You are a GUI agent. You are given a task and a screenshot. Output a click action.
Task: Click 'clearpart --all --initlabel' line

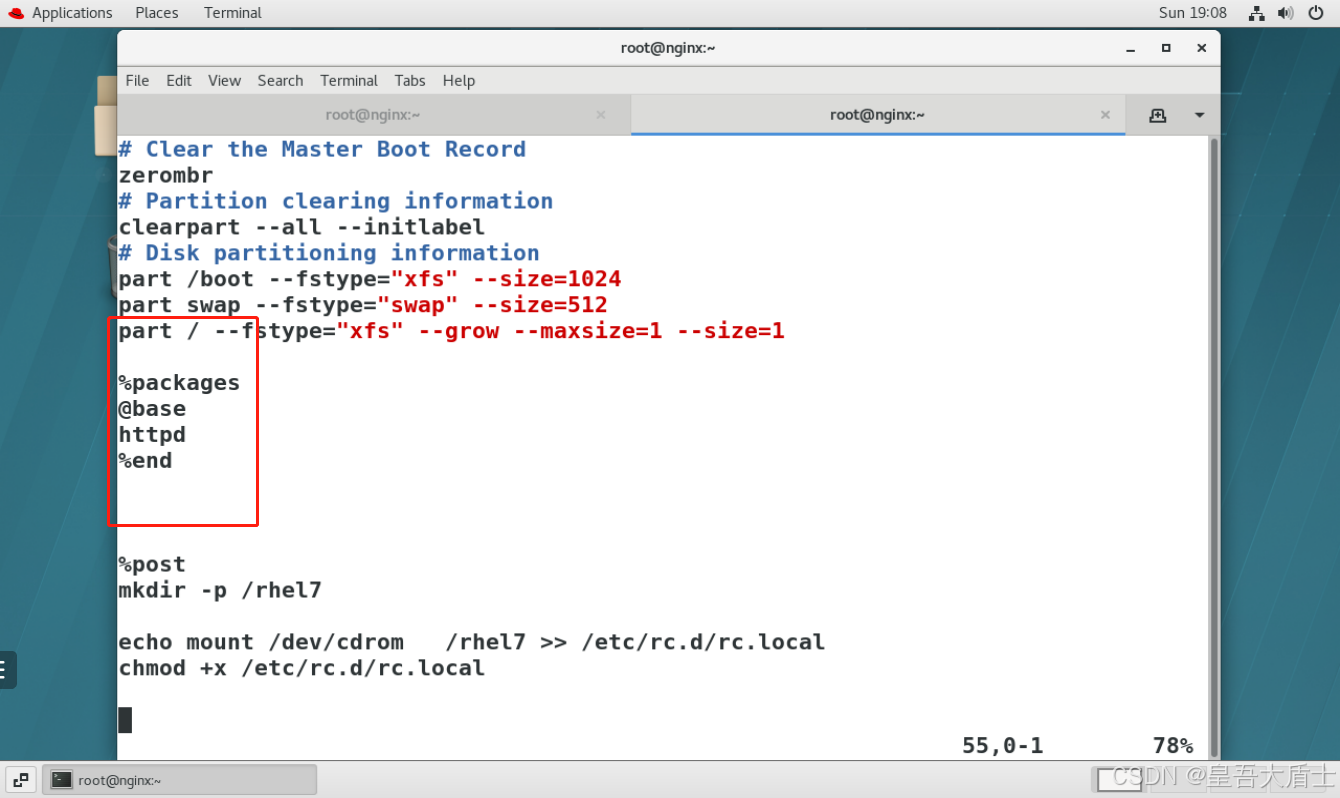(x=301, y=227)
